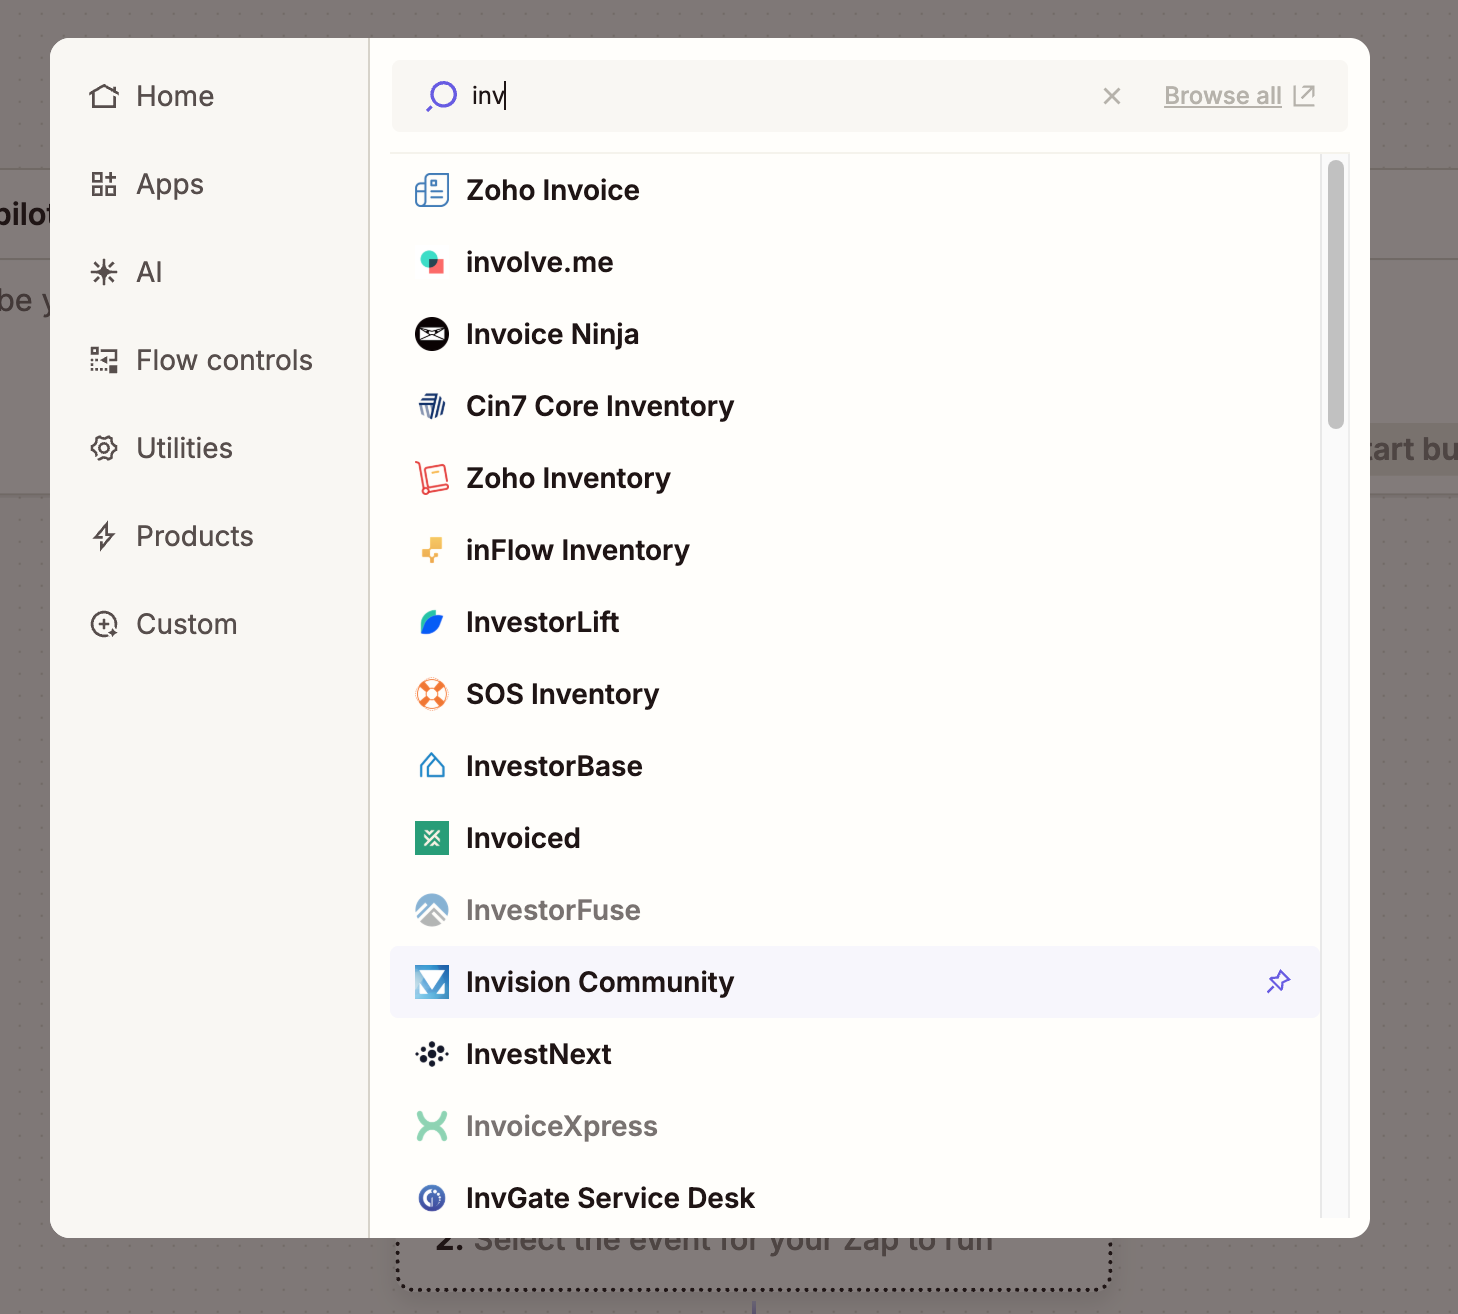
Task: Click the Apps grid icon
Action: (104, 184)
